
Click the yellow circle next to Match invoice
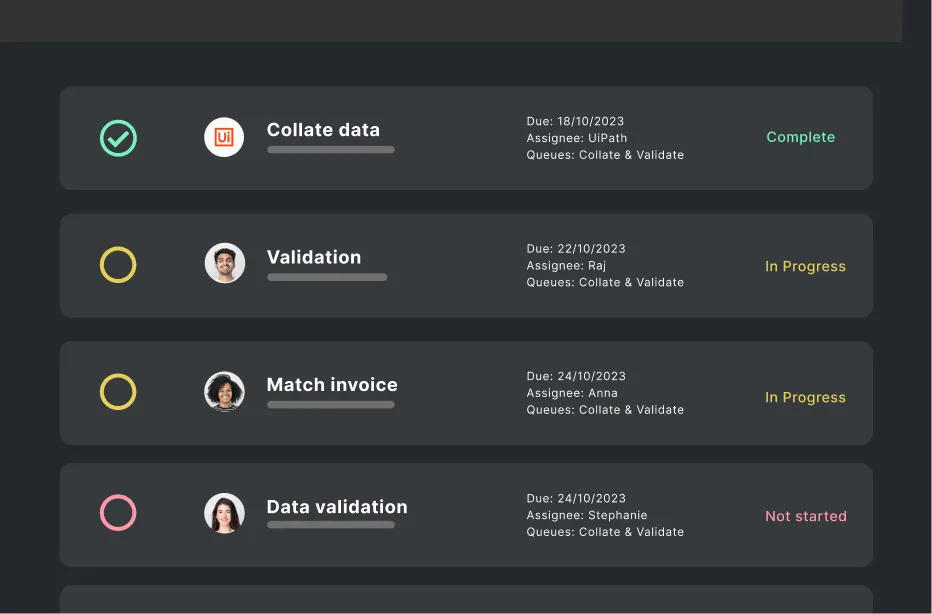118,392
